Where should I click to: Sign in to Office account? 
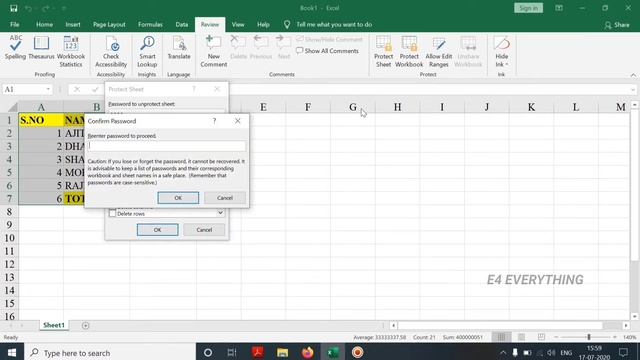pos(528,8)
